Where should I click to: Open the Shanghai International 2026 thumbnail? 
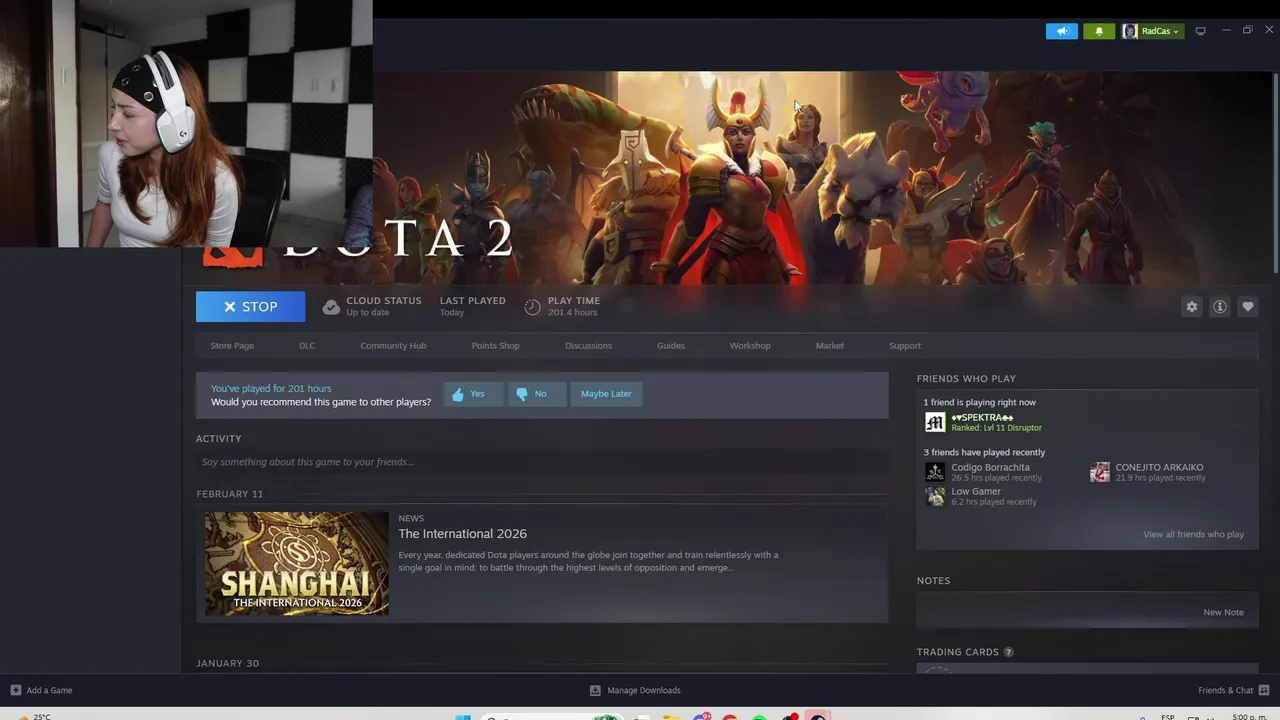pyautogui.click(x=297, y=564)
